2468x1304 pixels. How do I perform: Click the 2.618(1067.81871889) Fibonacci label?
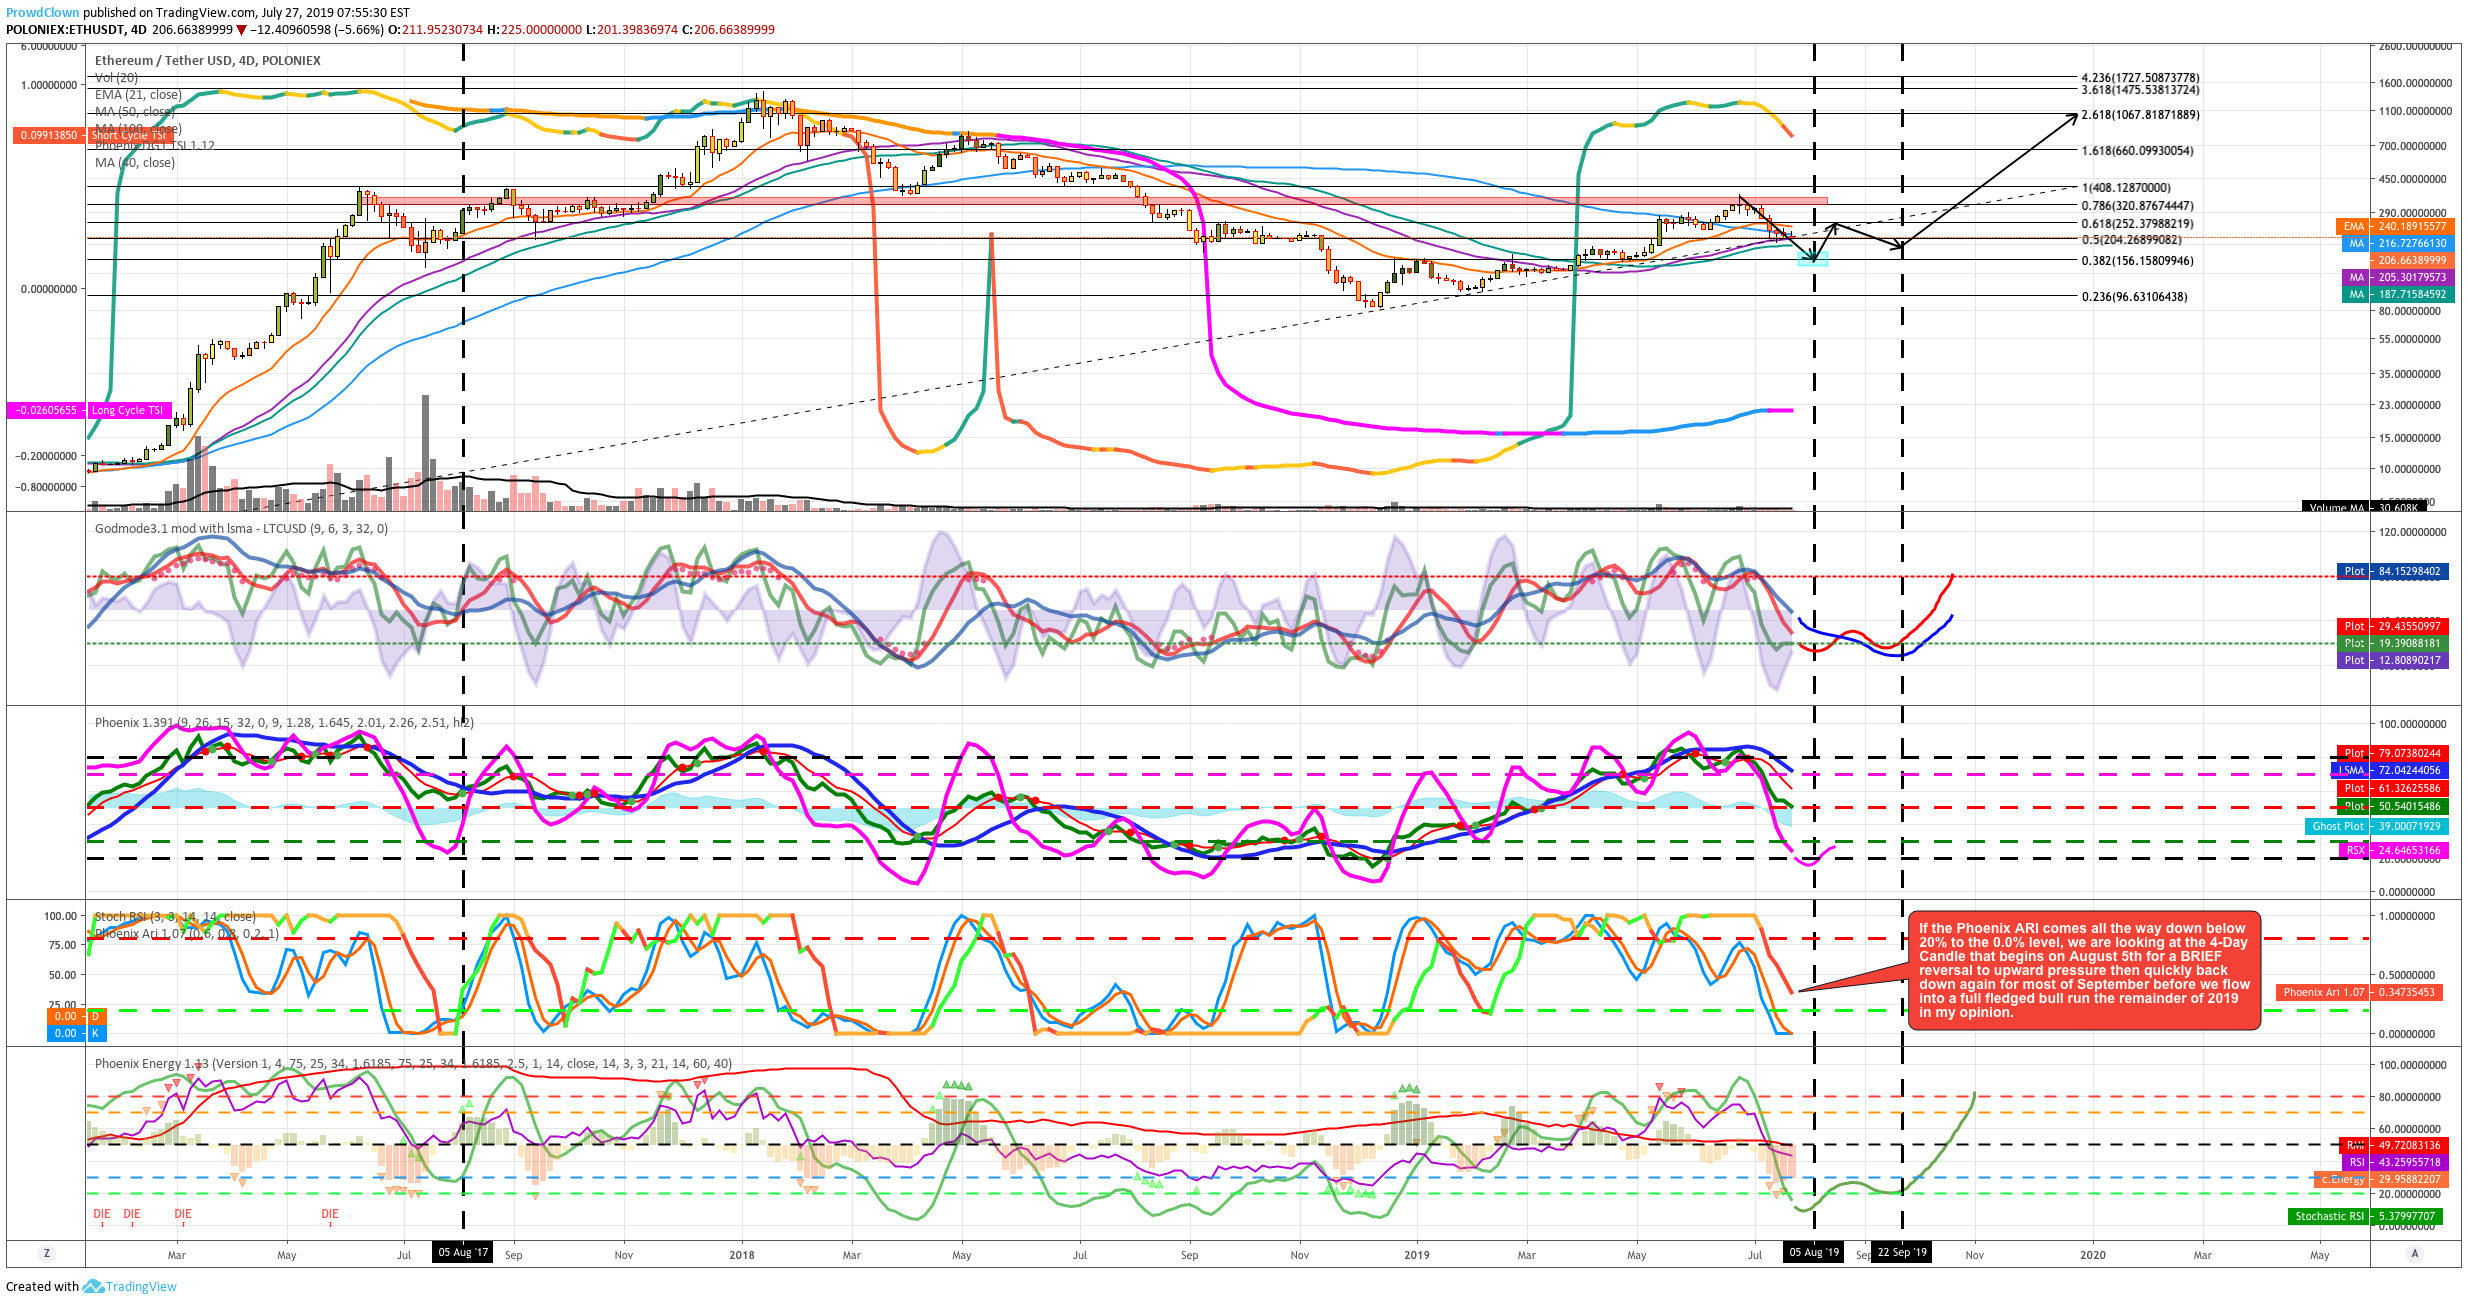pos(2140,115)
